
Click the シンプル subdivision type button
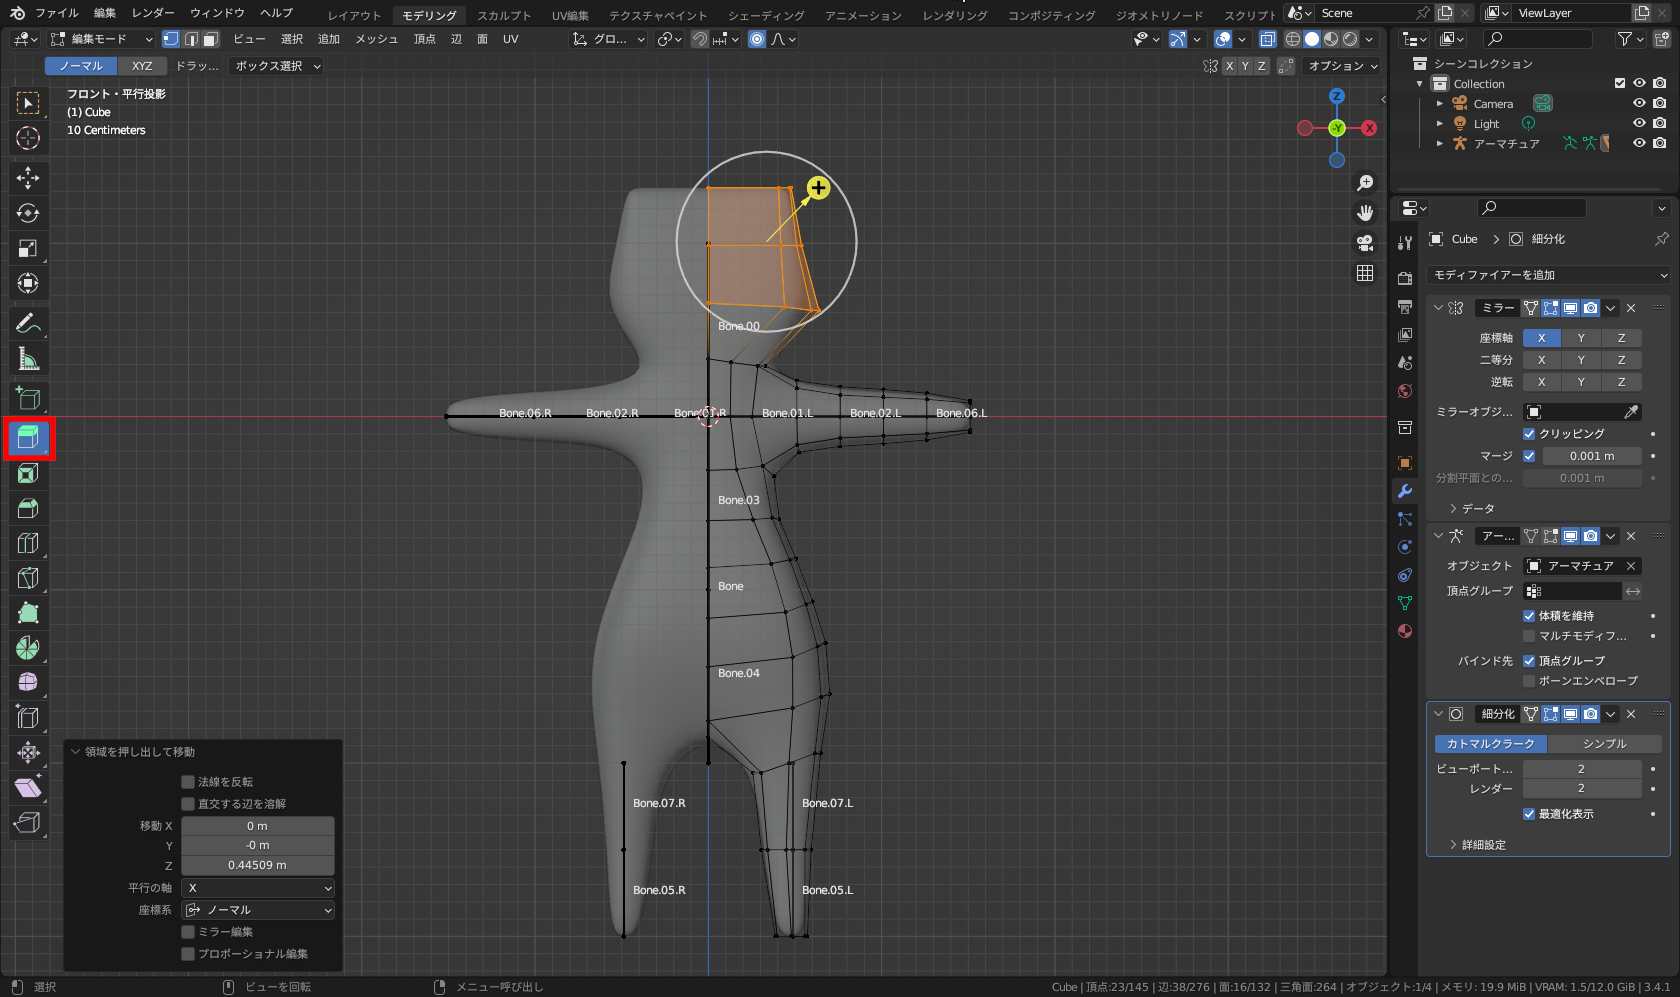point(1604,744)
